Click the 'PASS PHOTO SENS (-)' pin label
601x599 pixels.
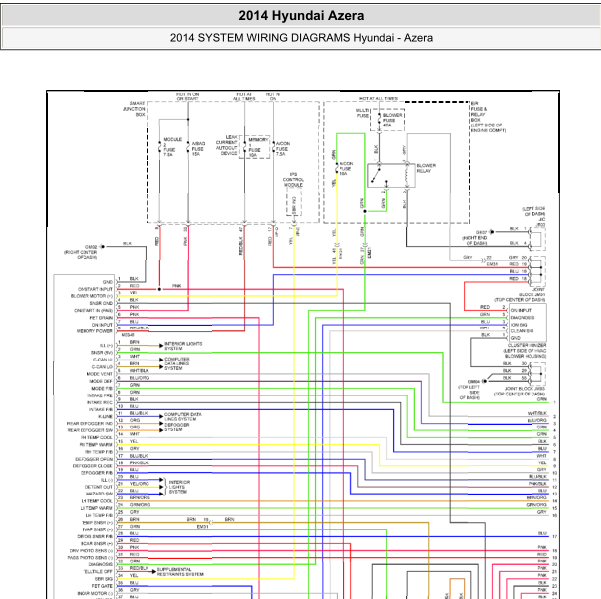(90, 558)
